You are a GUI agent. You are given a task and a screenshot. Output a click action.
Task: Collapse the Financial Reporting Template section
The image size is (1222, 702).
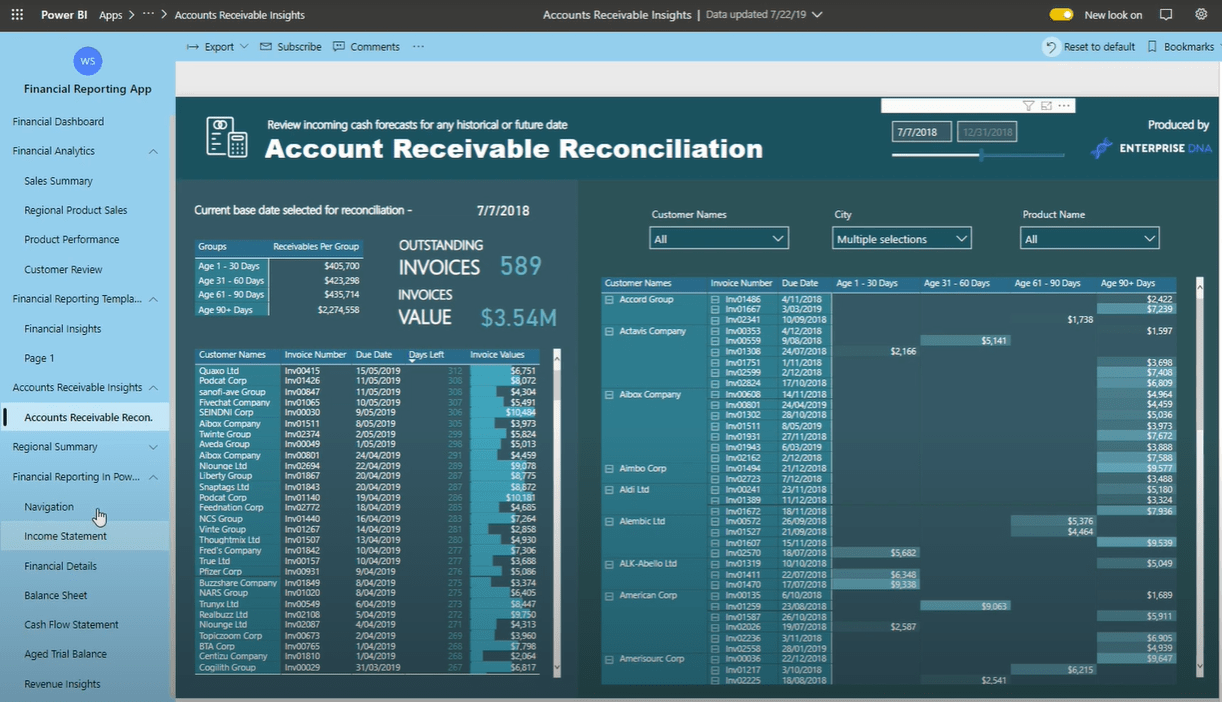click(153, 299)
